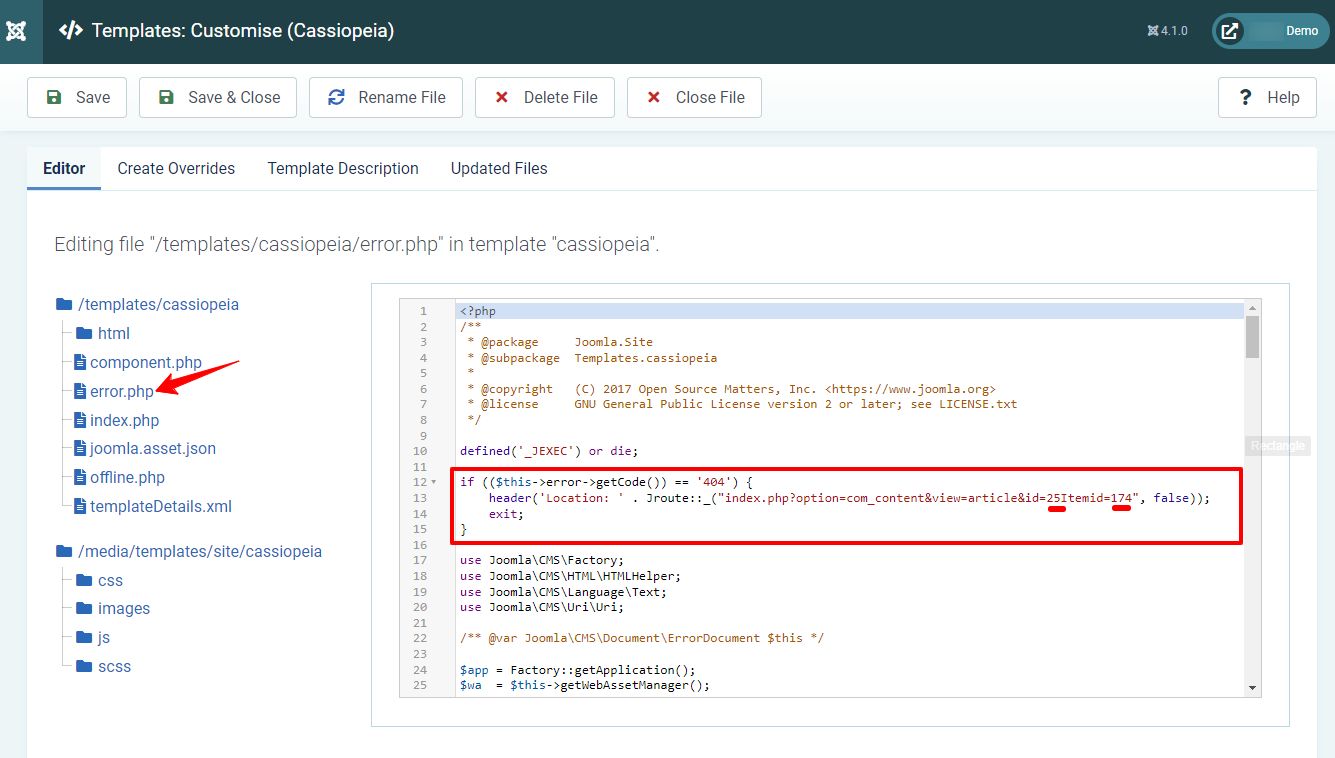Viewport: 1335px width, 758px height.
Task: Open the Demo site preview link
Action: click(1270, 31)
